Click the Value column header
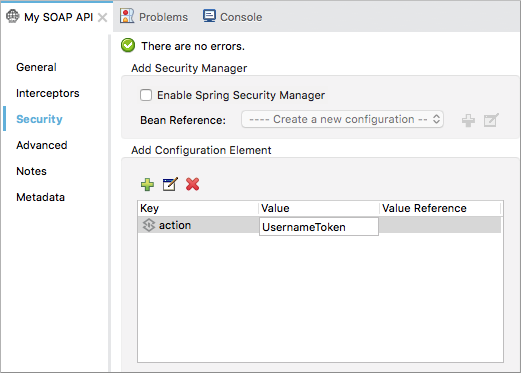The width and height of the screenshot is (521, 373). point(319,208)
